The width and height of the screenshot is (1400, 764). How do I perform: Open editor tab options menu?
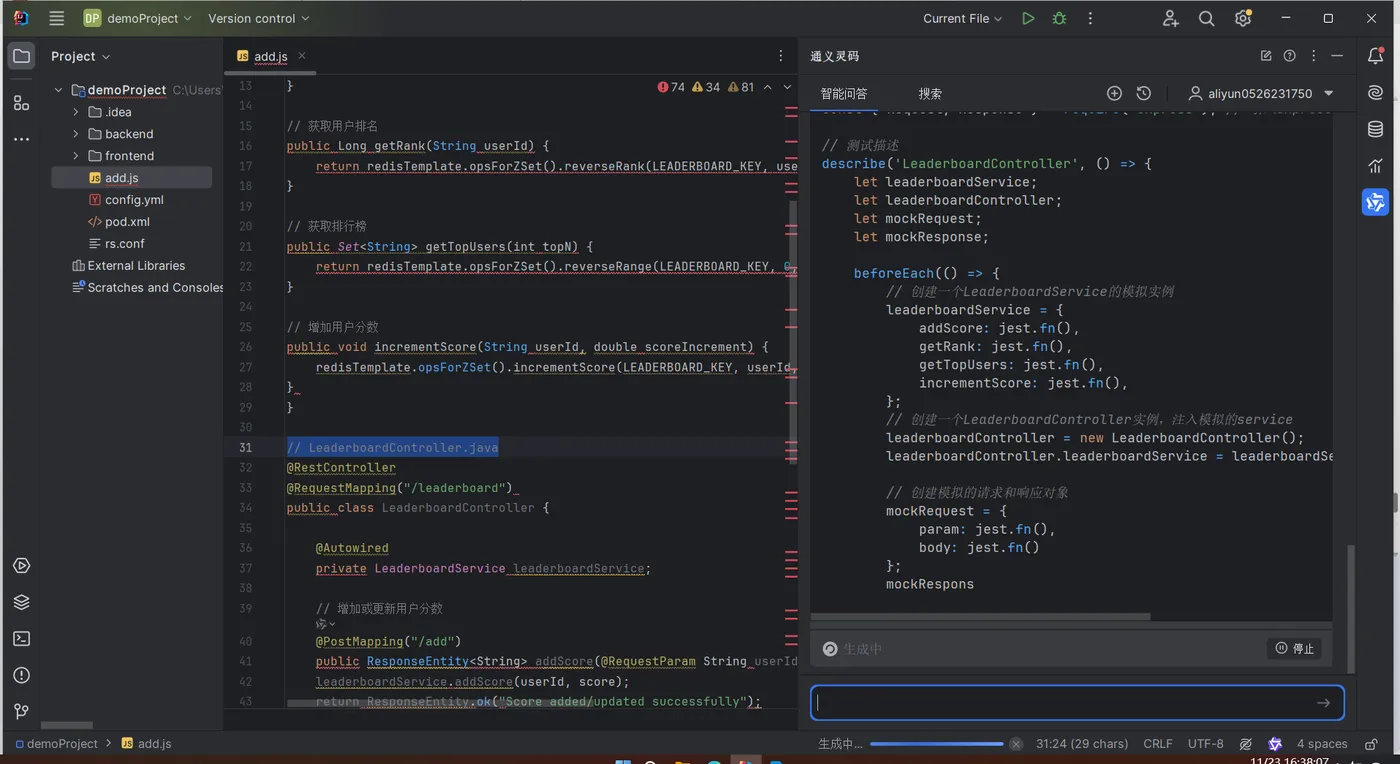(x=781, y=56)
